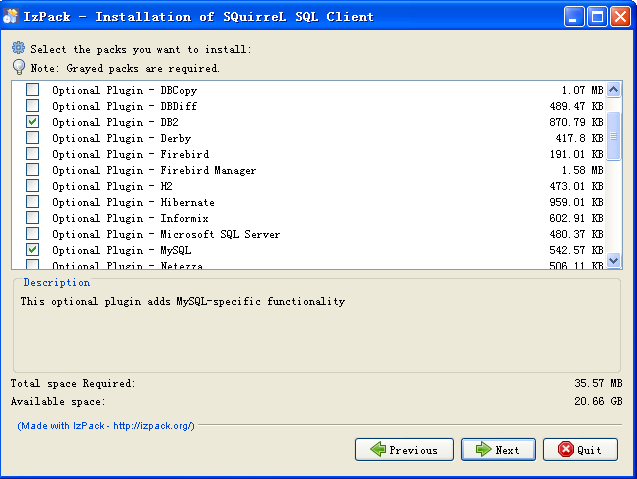Select the 'Optional Plugin - Microsoft SQL Server' text
The image size is (637, 479).
point(166,234)
